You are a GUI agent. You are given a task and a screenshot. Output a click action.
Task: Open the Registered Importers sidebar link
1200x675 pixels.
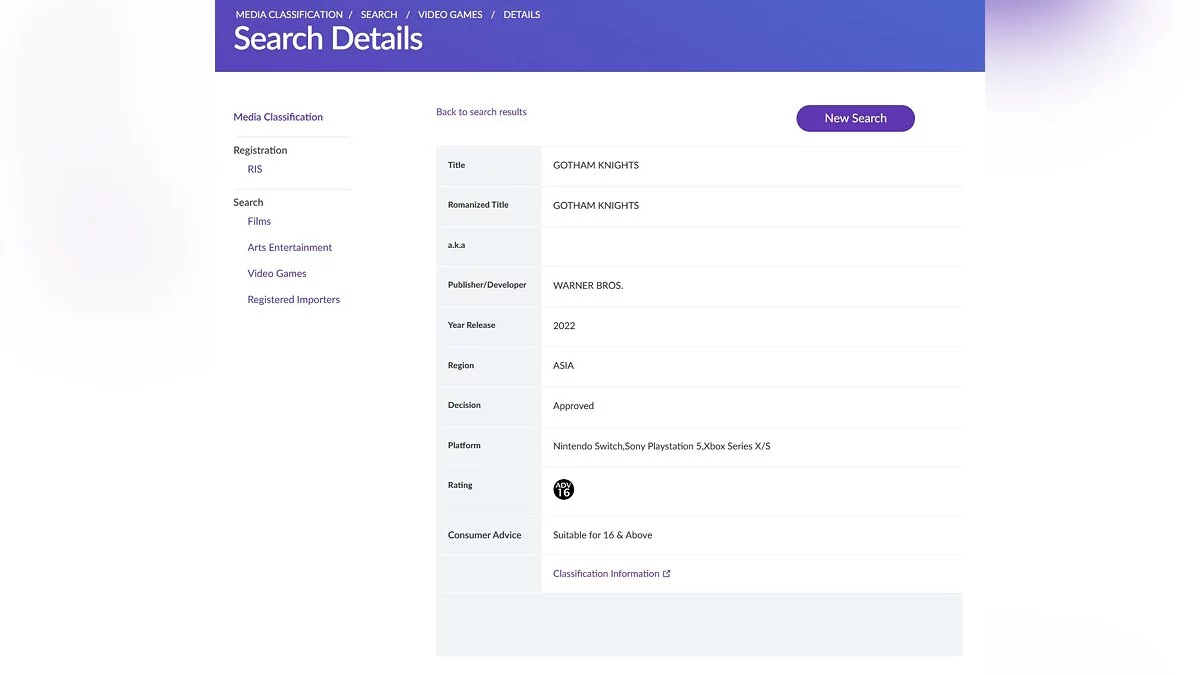pos(294,300)
